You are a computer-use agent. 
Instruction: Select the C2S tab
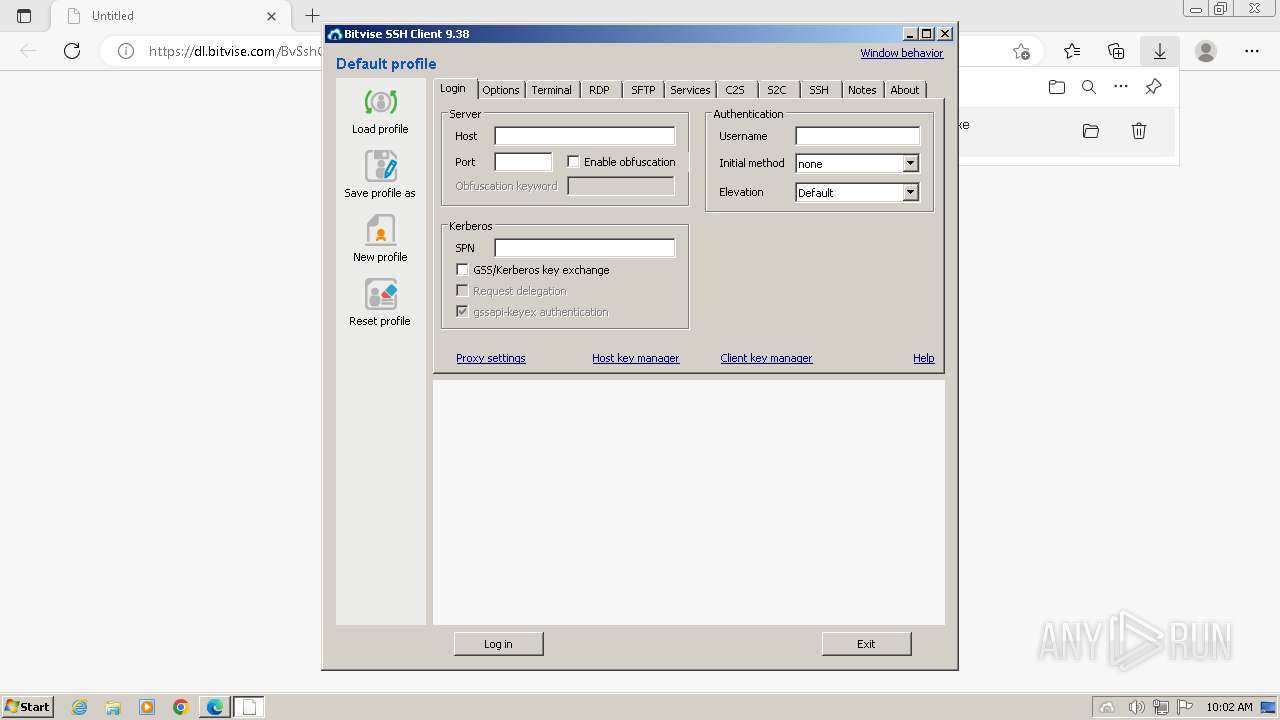(x=735, y=90)
